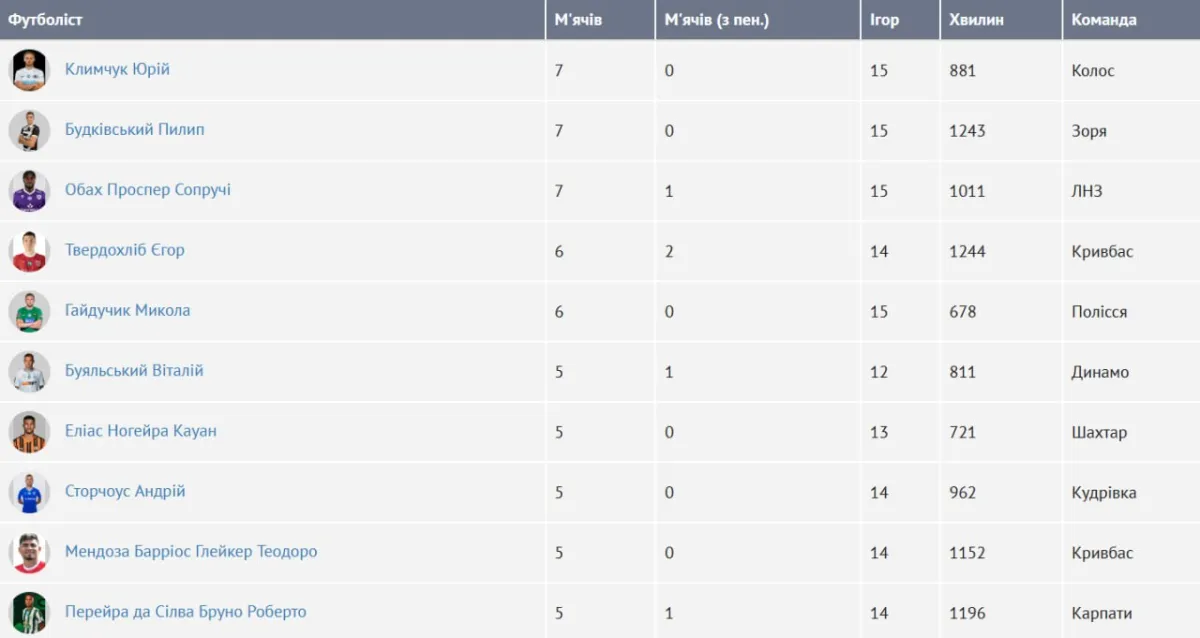Open Мендоза Барріос Глейкер Теодоро link
Screen dimensions: 1200x638
pos(190,552)
